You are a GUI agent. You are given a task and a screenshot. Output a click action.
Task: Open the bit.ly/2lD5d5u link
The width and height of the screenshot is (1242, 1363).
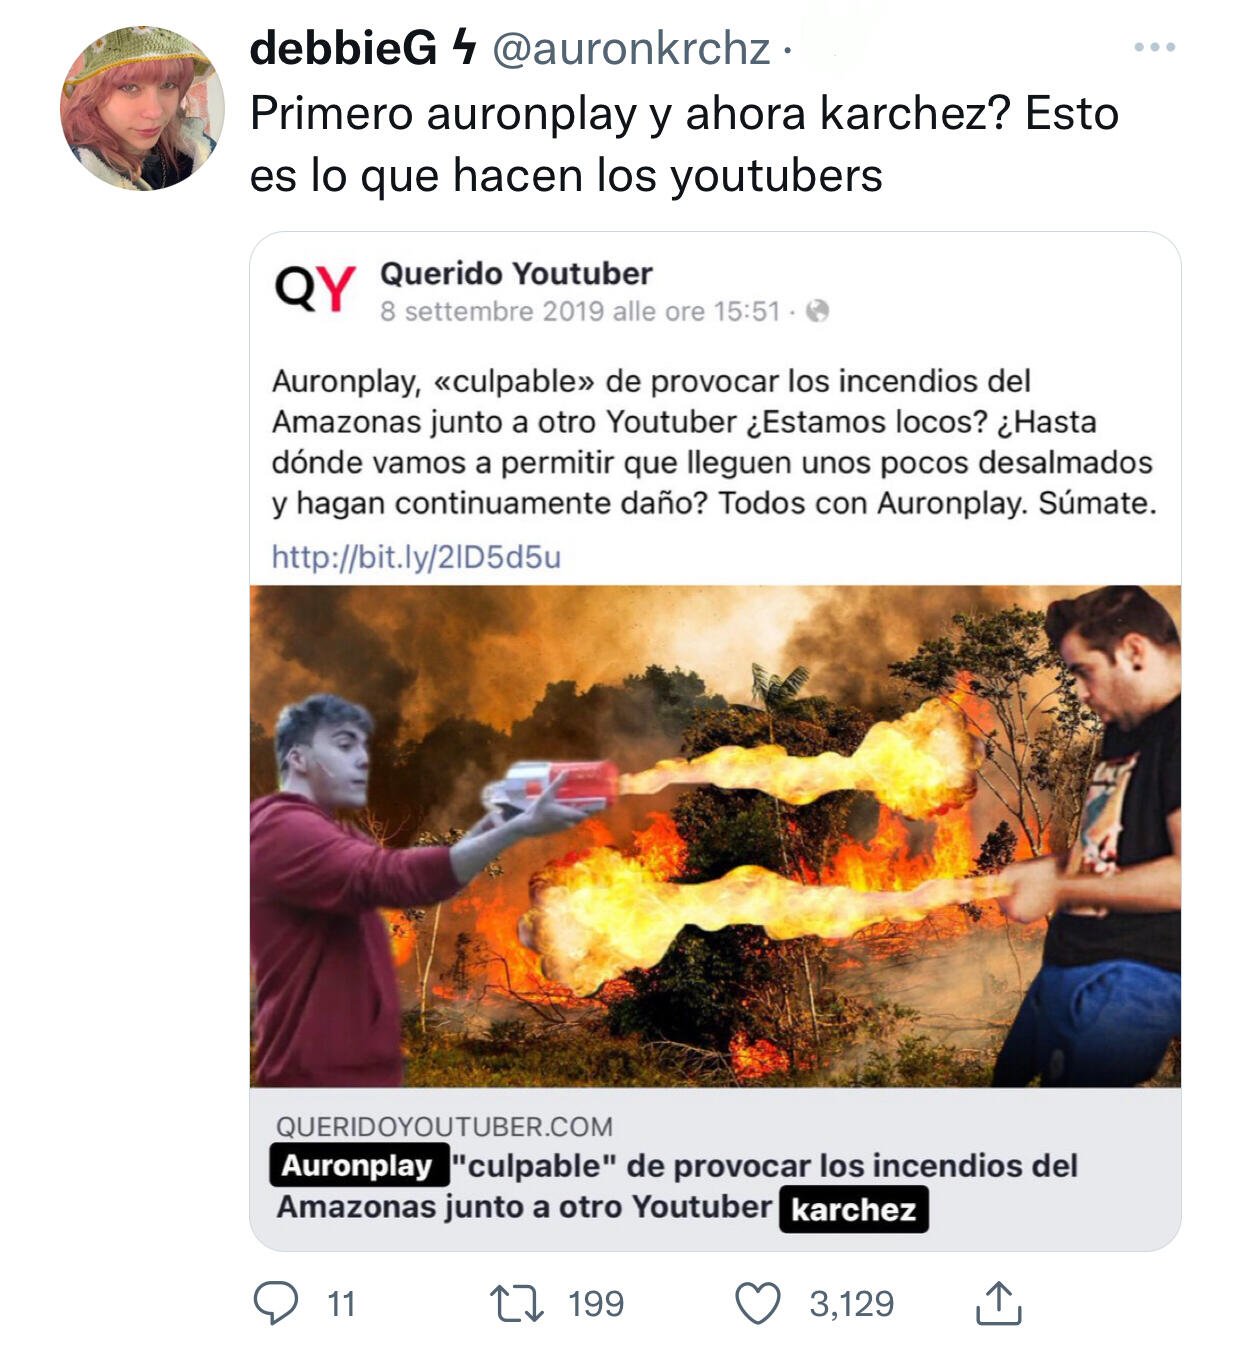416,557
